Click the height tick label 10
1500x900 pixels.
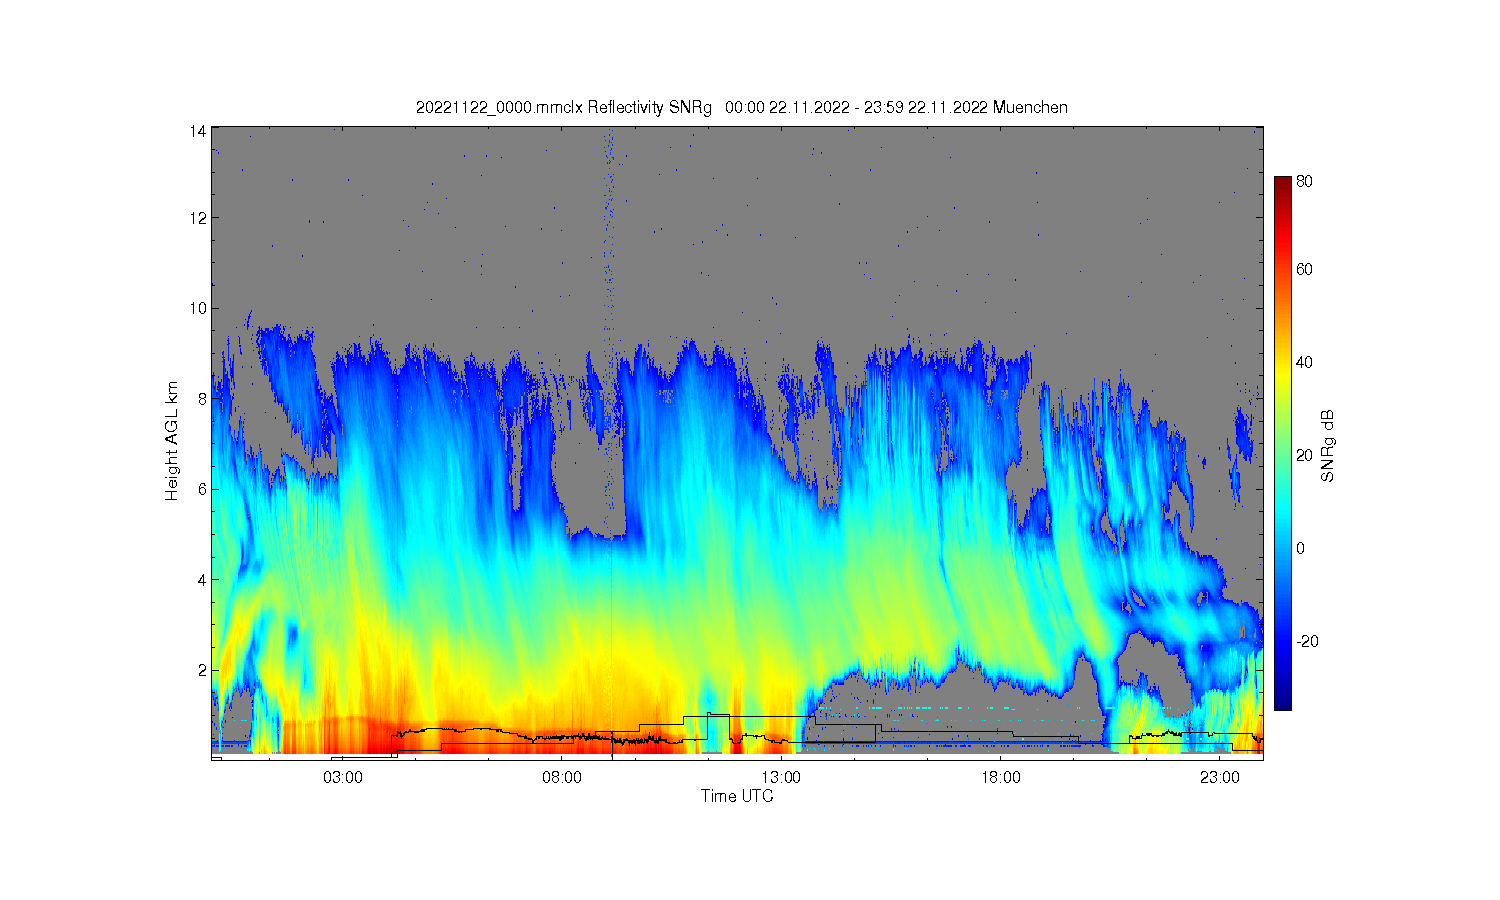[x=198, y=308]
